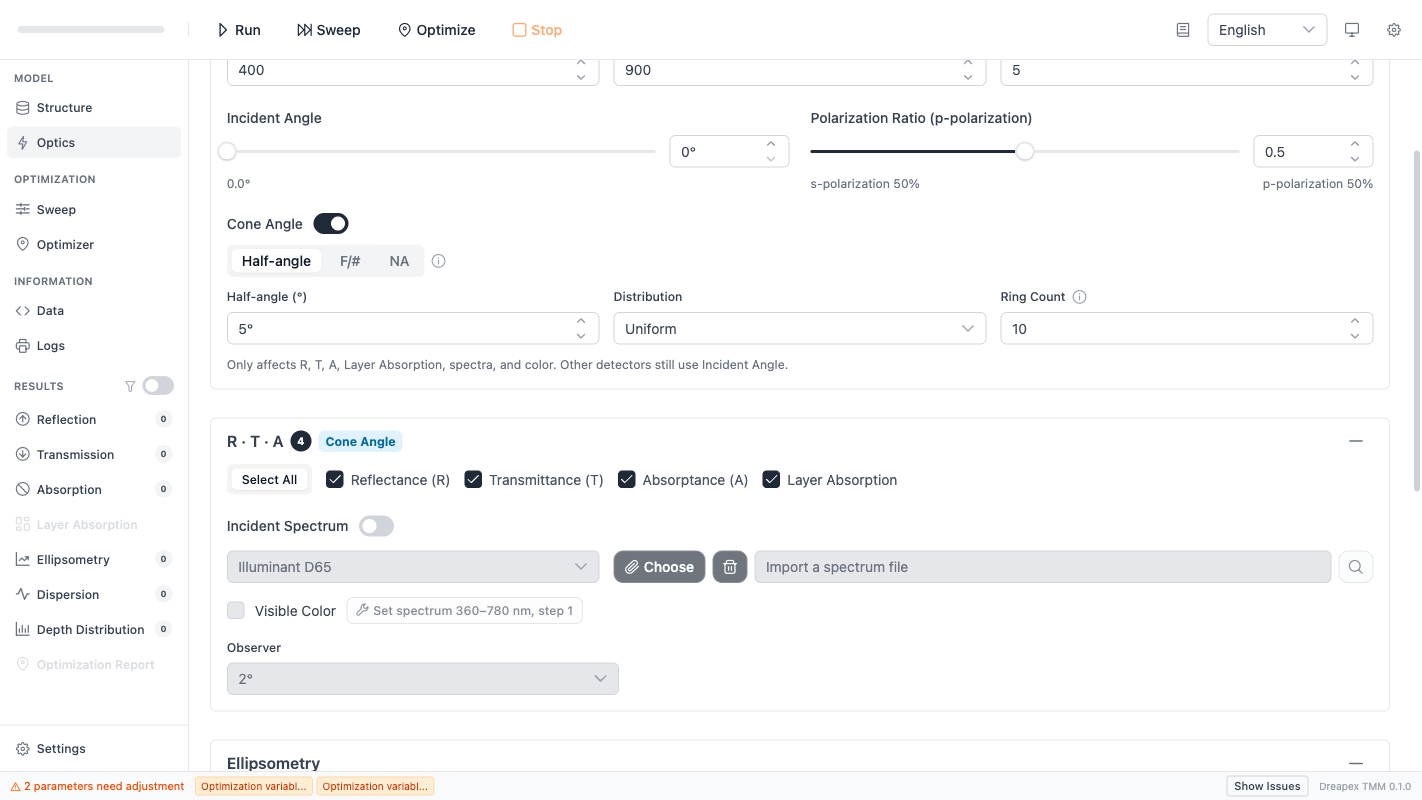Viewport: 1422px width, 800px height.
Task: Click the Show Issues button
Action: click(x=1267, y=786)
